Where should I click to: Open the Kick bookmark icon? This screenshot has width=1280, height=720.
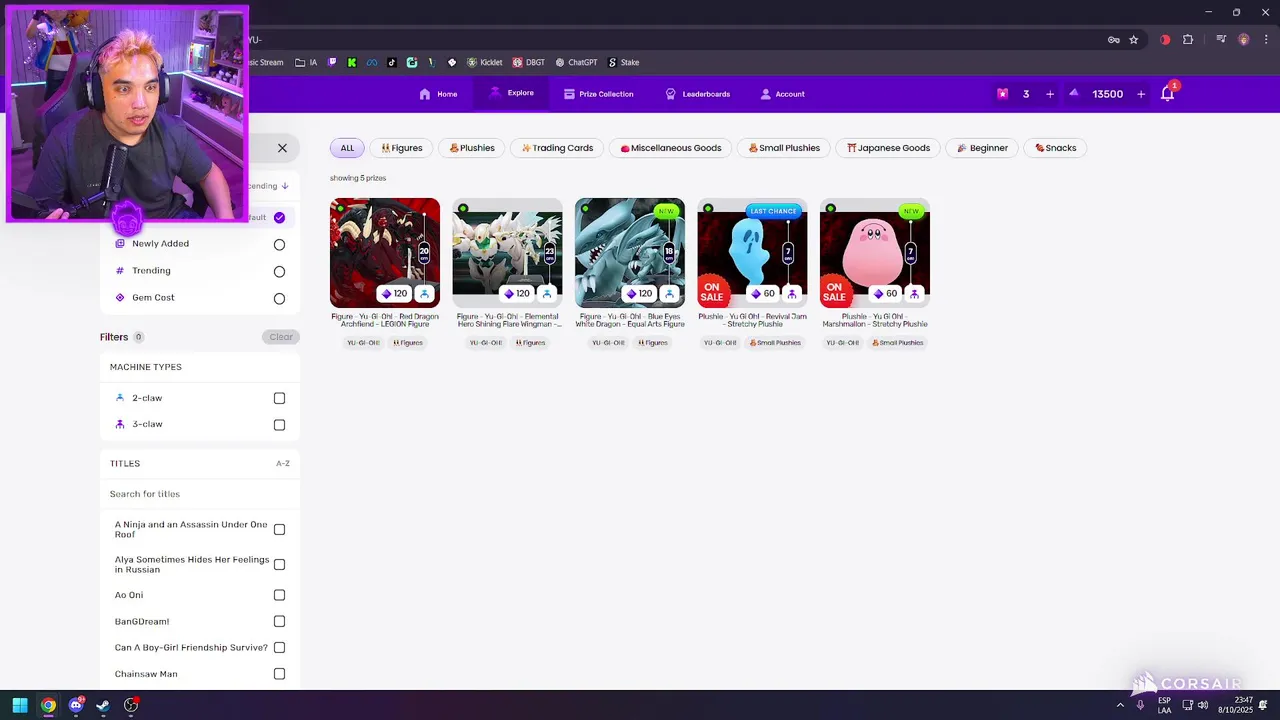tap(352, 62)
